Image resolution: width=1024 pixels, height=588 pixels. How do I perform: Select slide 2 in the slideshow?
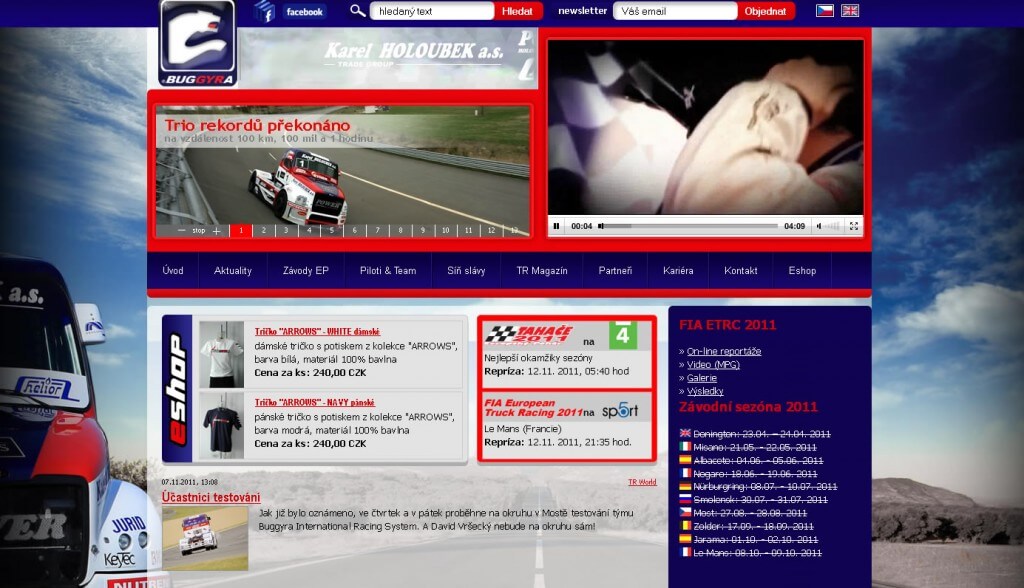264,231
